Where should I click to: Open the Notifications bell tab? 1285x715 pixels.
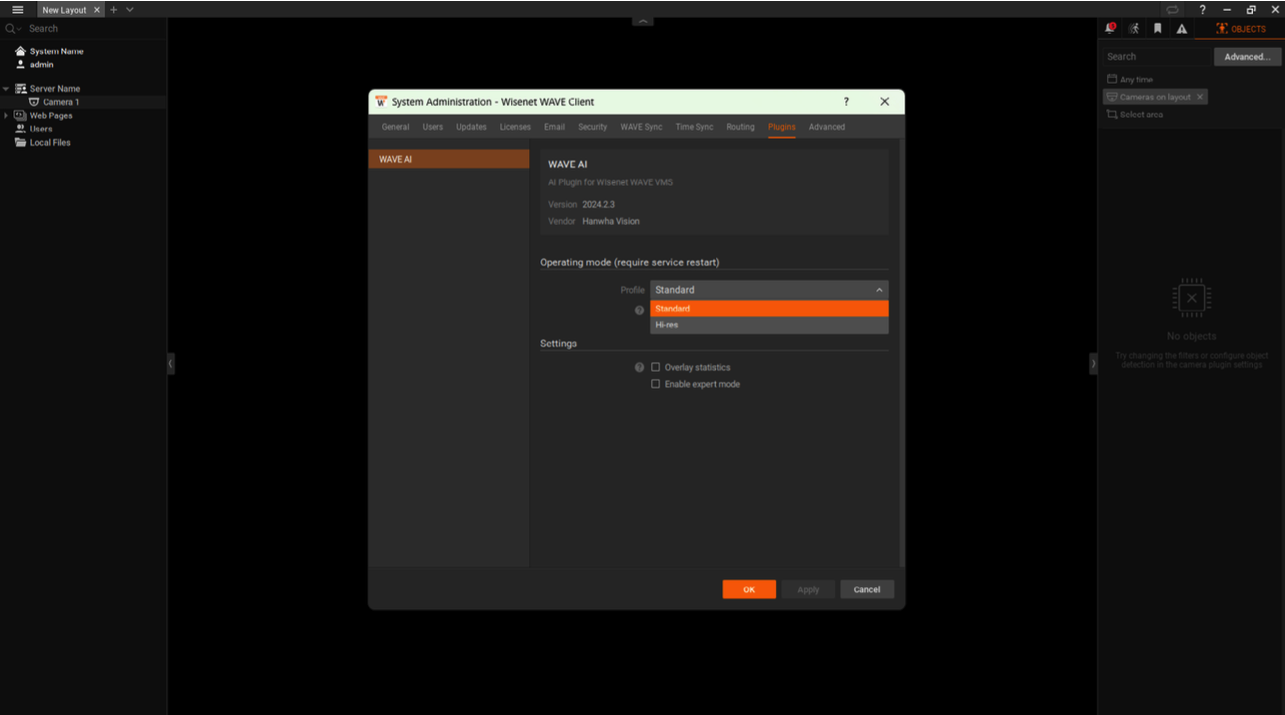[x=1110, y=28]
